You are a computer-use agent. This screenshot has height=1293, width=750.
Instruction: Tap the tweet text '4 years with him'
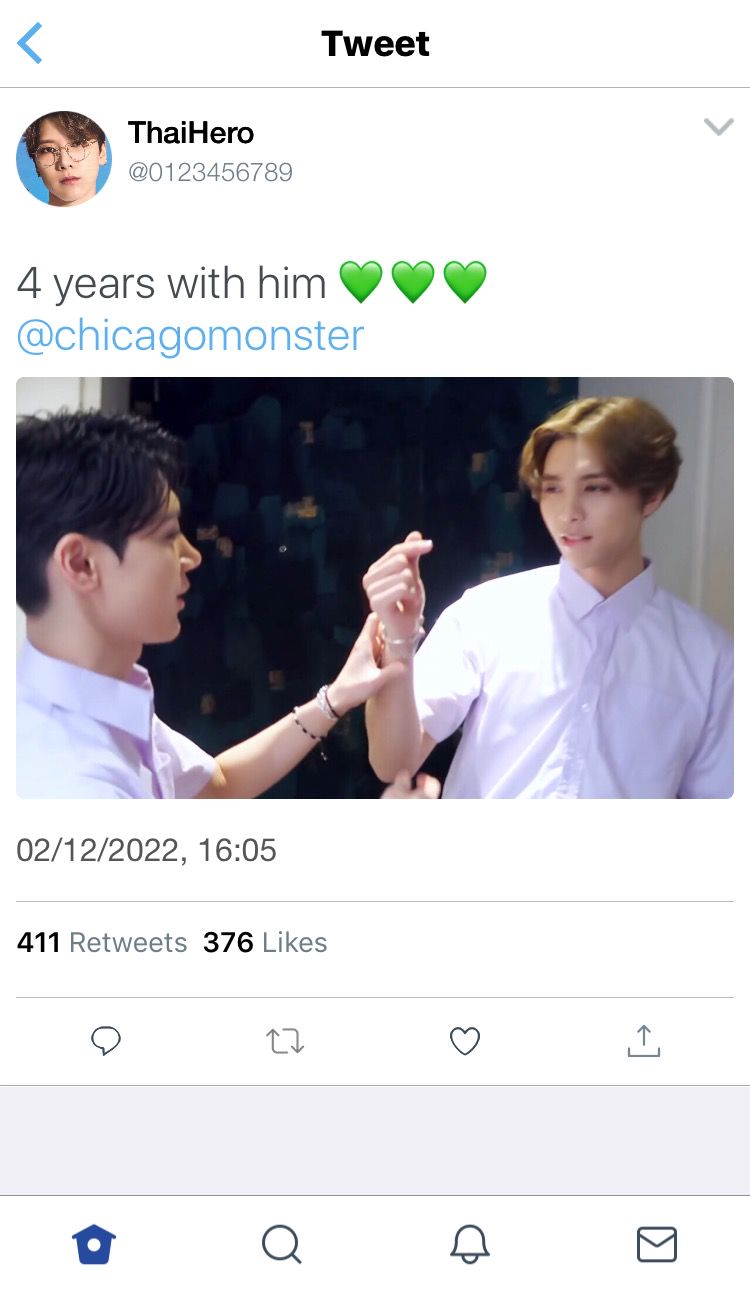click(171, 284)
